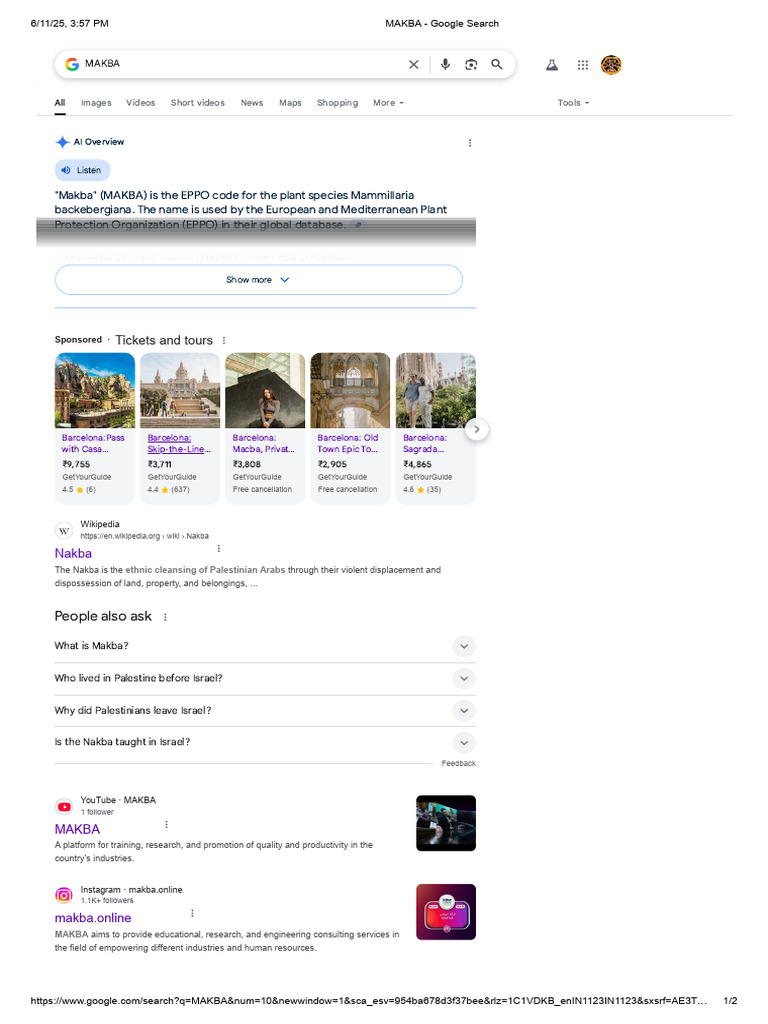Open YouTube MAKBA result options menu
The width and height of the screenshot is (768, 1024).
click(167, 824)
